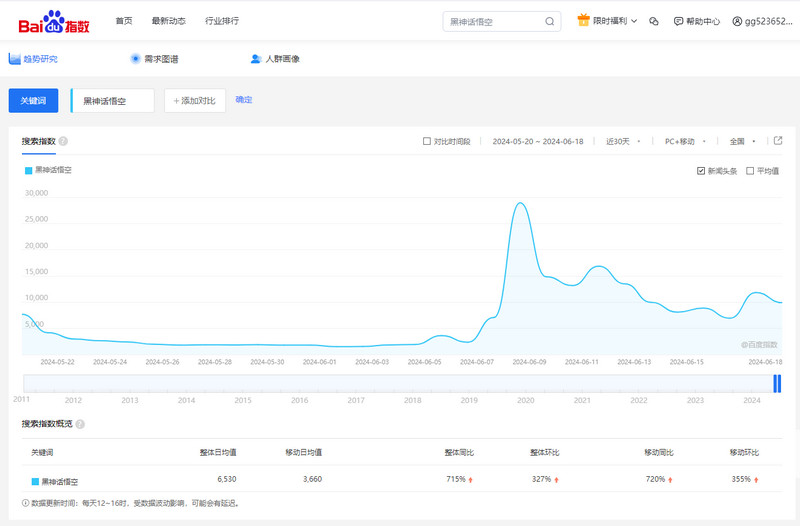Click the red up arrow next to 355%
This screenshot has width=800, height=526.
(x=756, y=480)
